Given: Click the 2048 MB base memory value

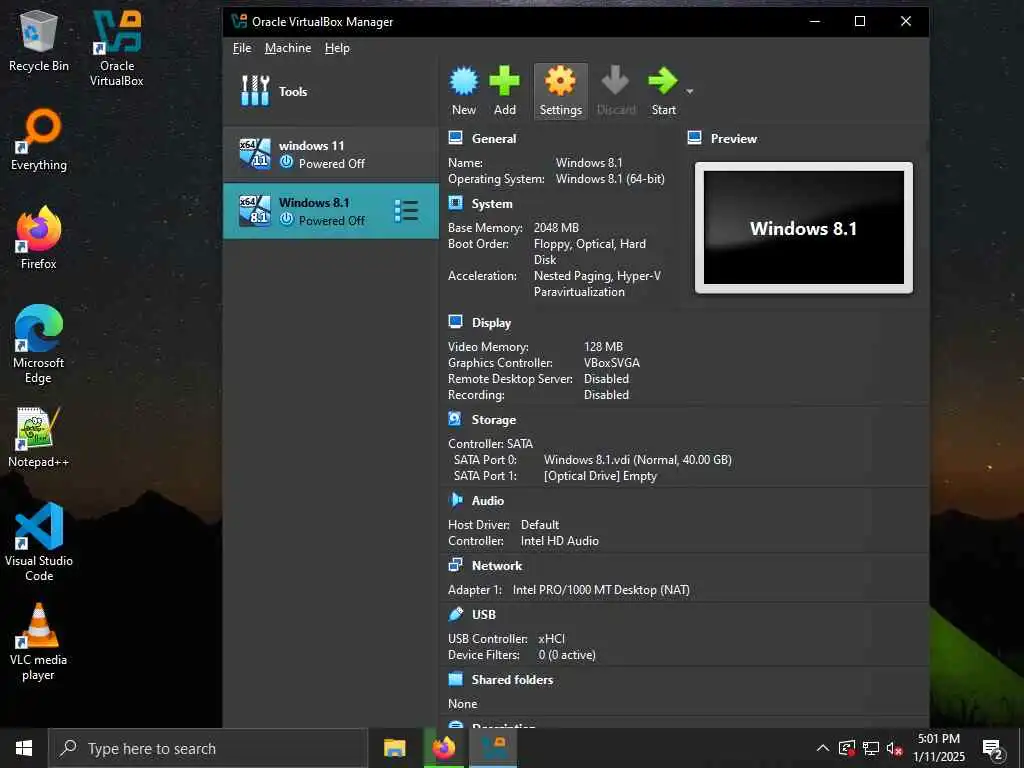Looking at the screenshot, I should pyautogui.click(x=556, y=228).
